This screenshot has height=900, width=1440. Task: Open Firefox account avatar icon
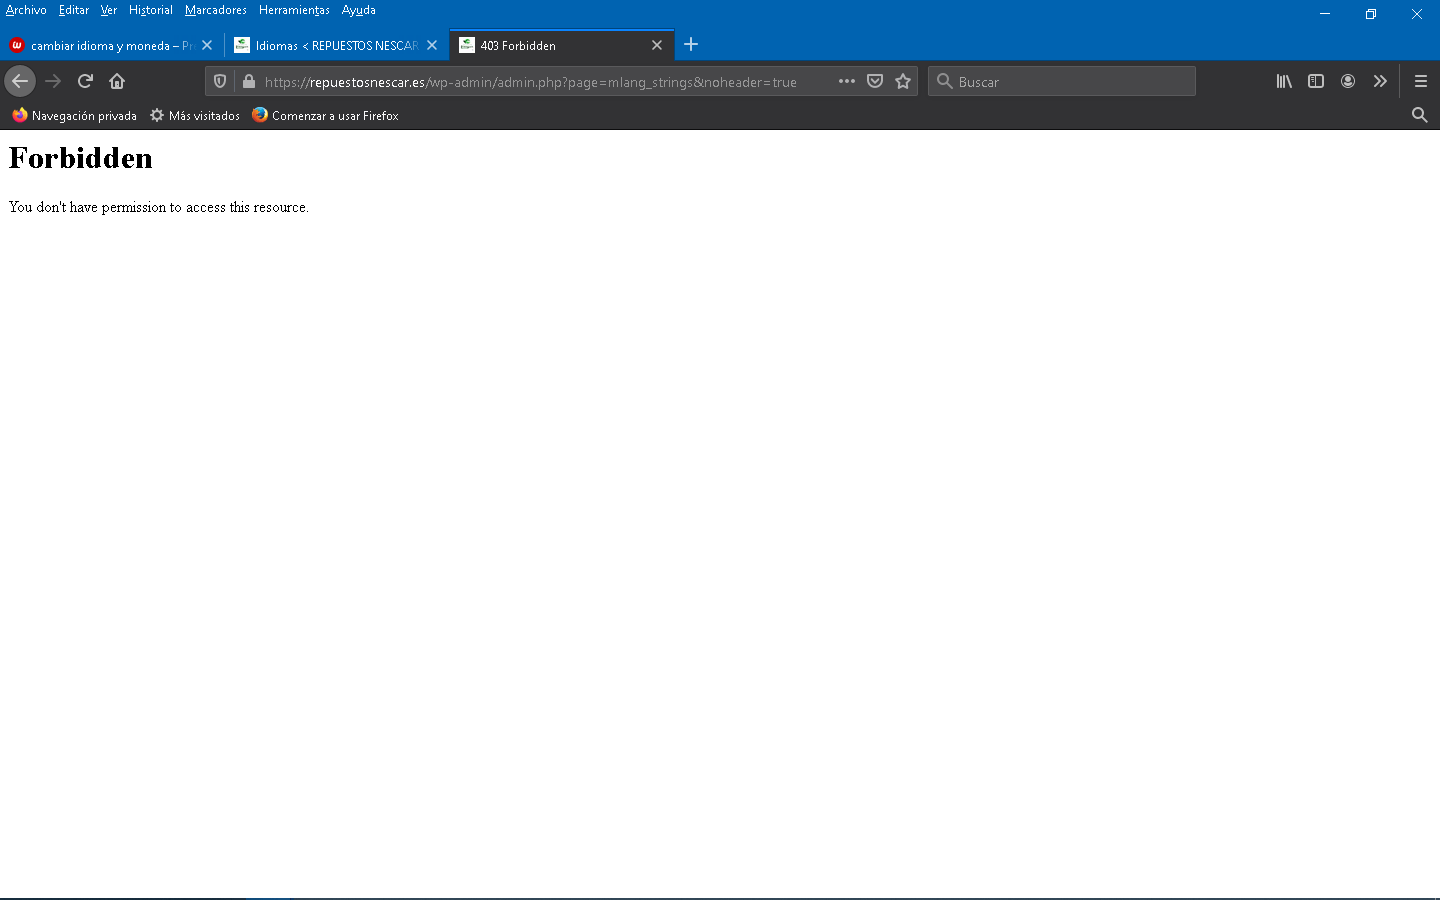pos(1348,81)
